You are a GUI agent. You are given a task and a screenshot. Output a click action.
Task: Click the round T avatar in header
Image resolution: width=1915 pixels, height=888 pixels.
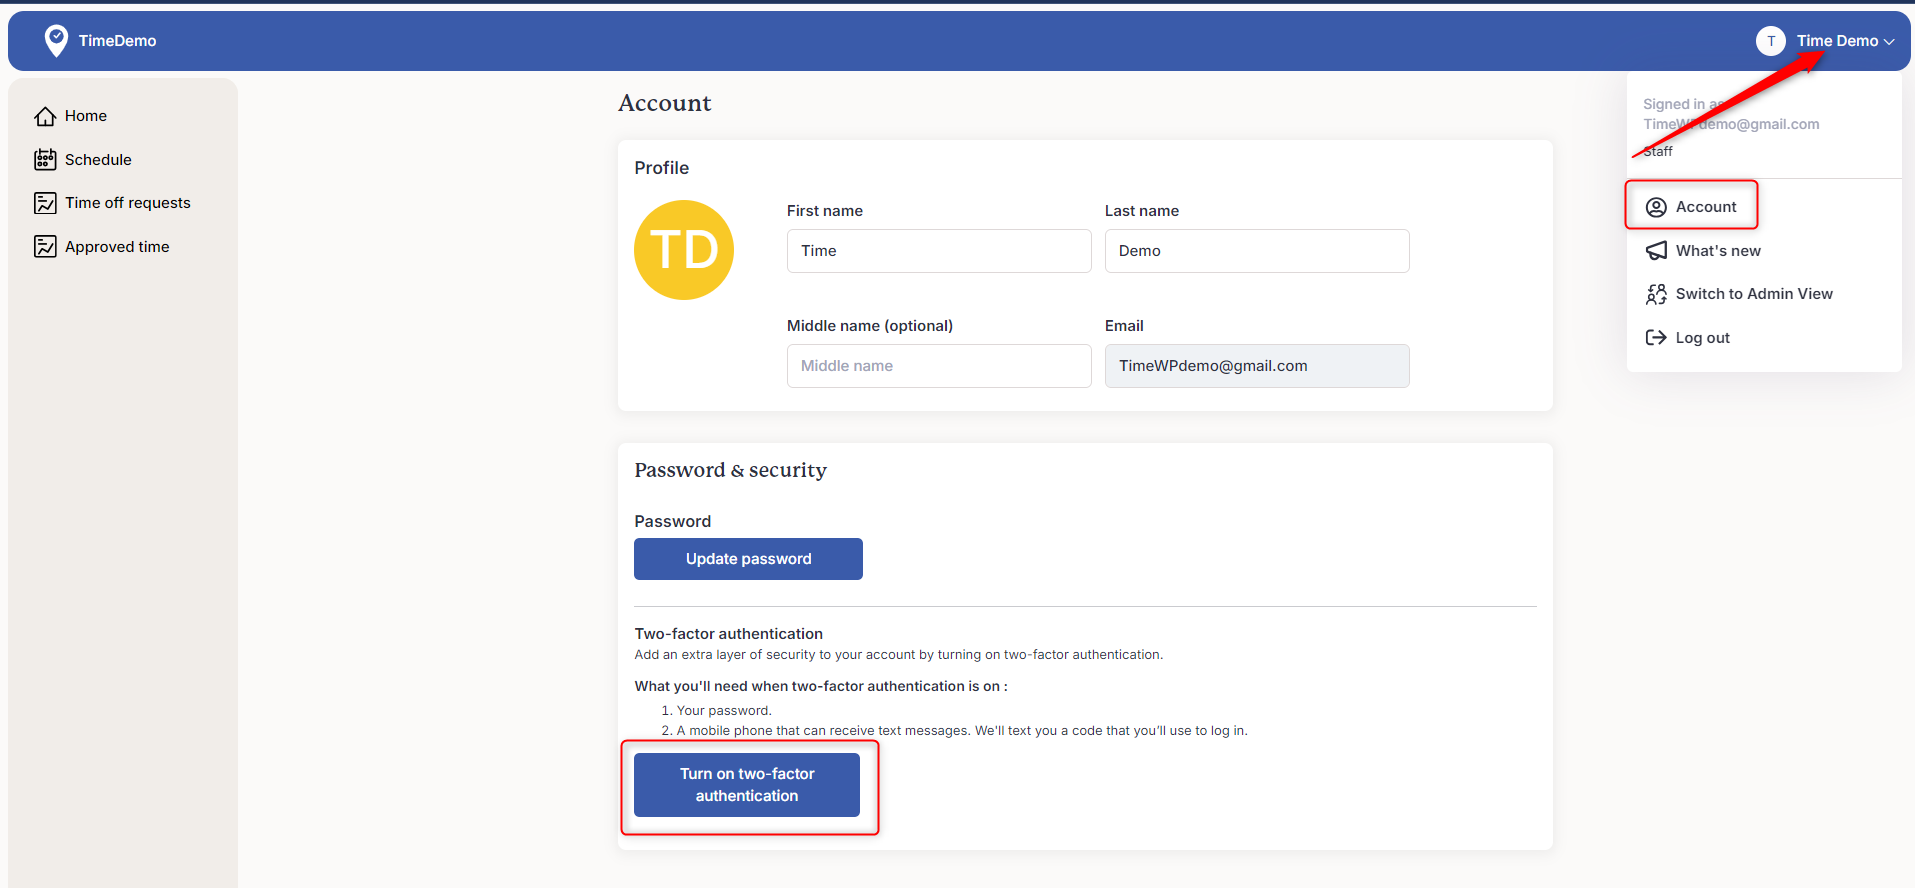coord(1770,41)
